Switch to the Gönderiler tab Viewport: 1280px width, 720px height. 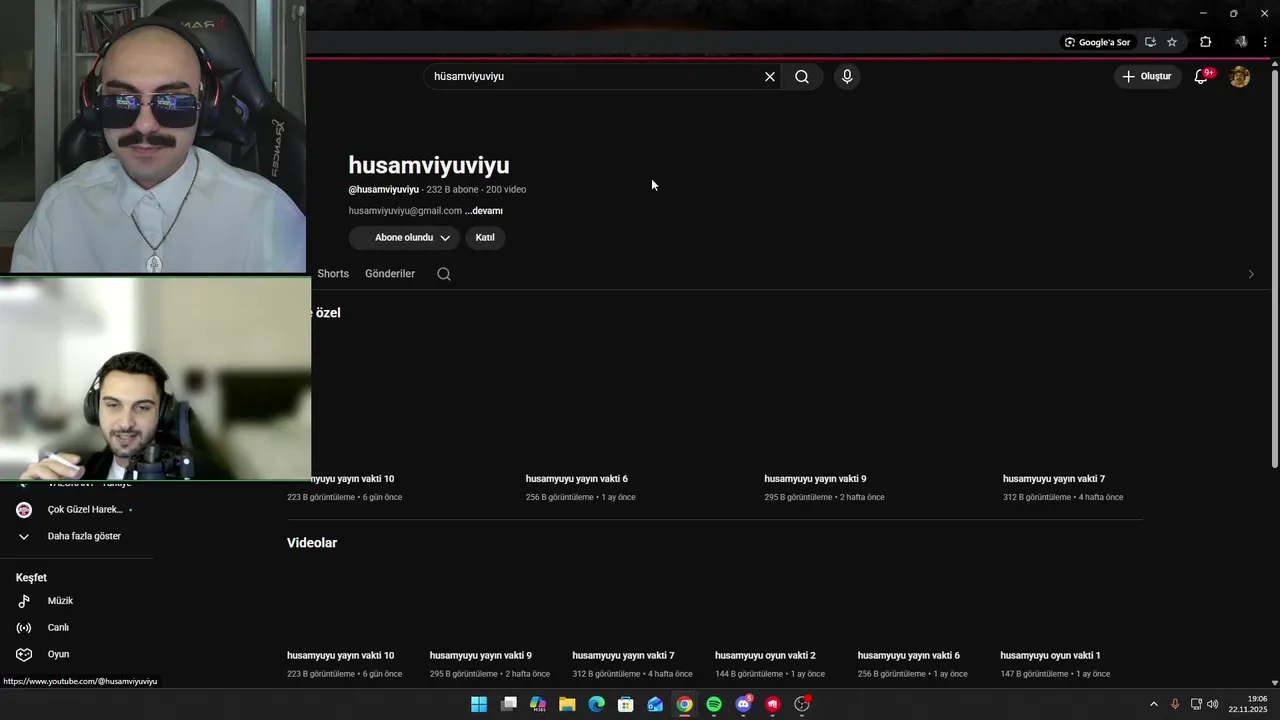390,274
